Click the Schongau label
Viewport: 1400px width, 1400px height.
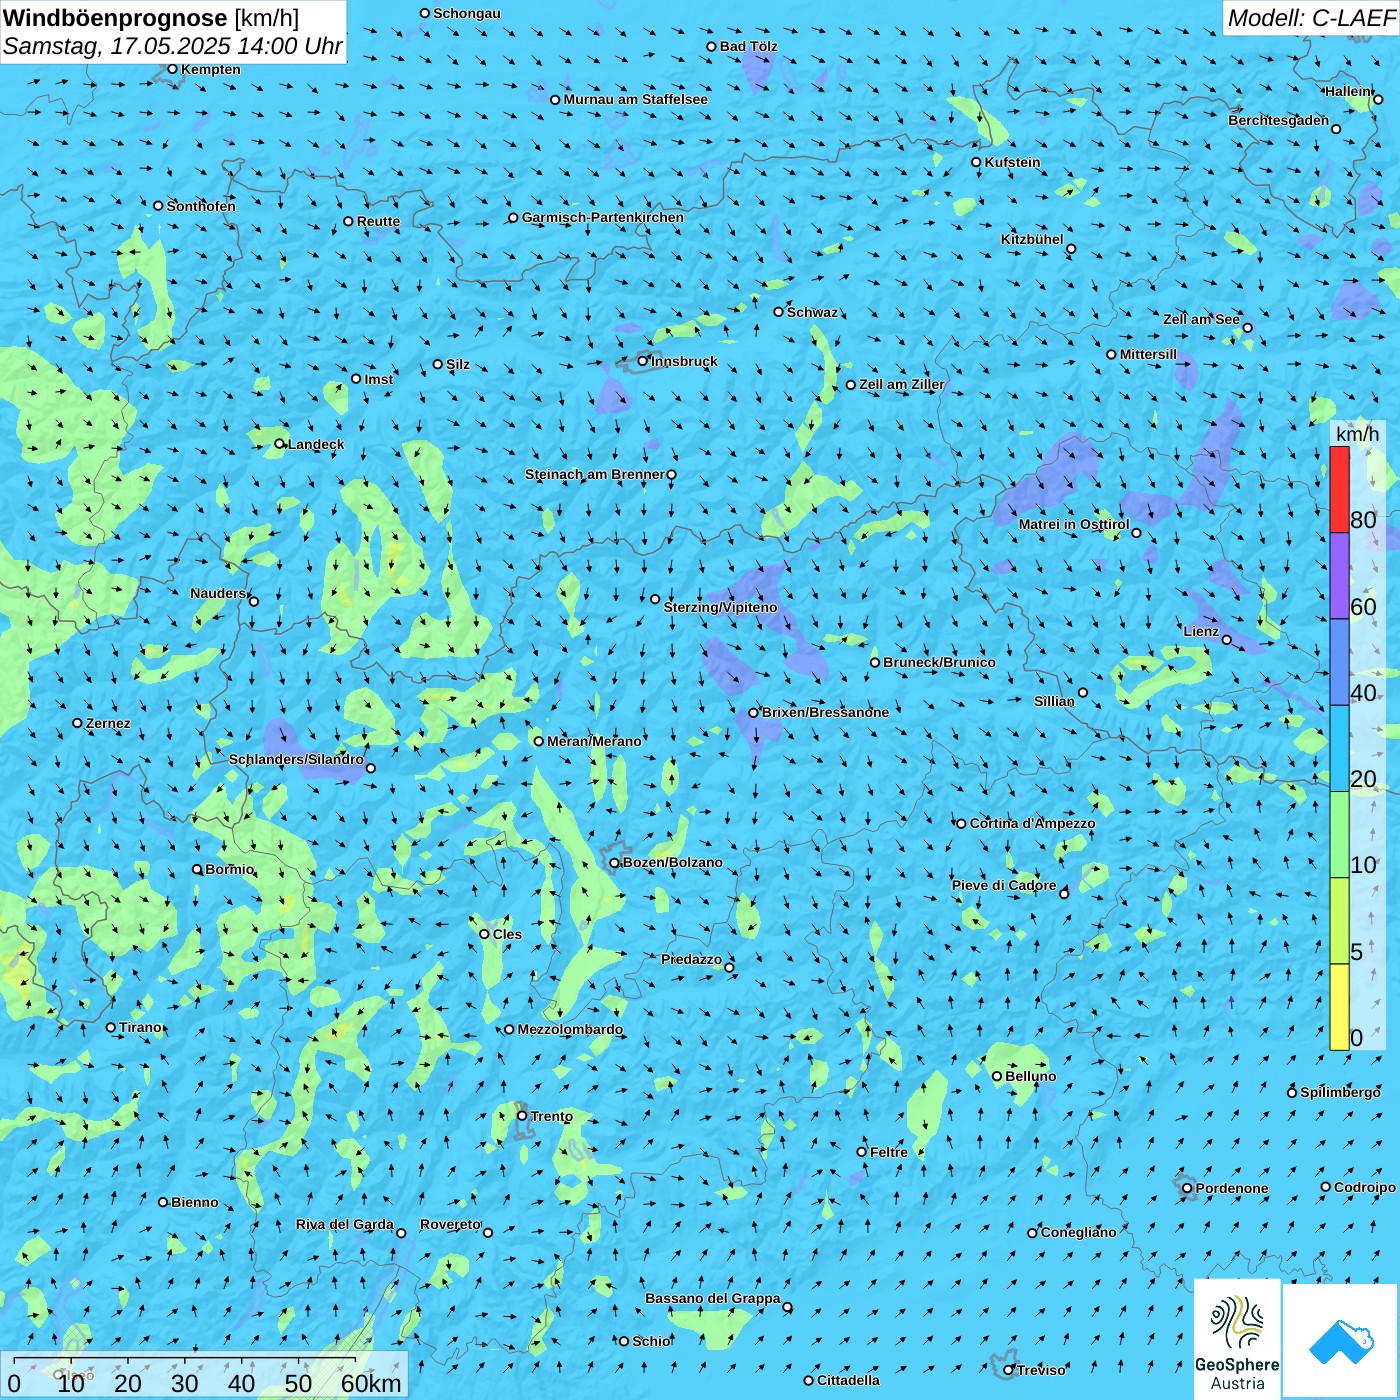click(467, 13)
